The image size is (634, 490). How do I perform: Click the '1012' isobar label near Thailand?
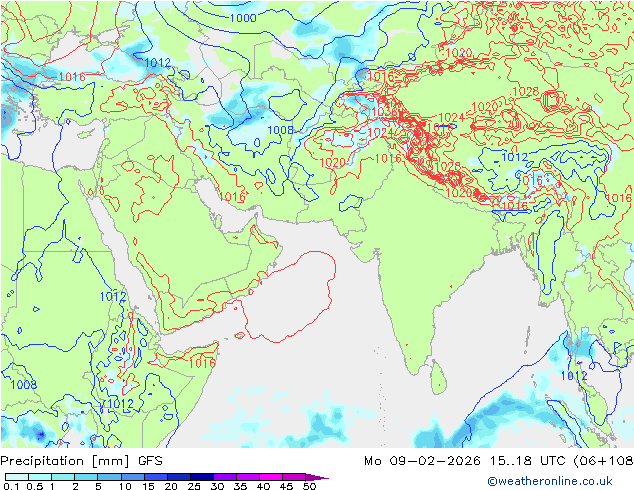574,376
